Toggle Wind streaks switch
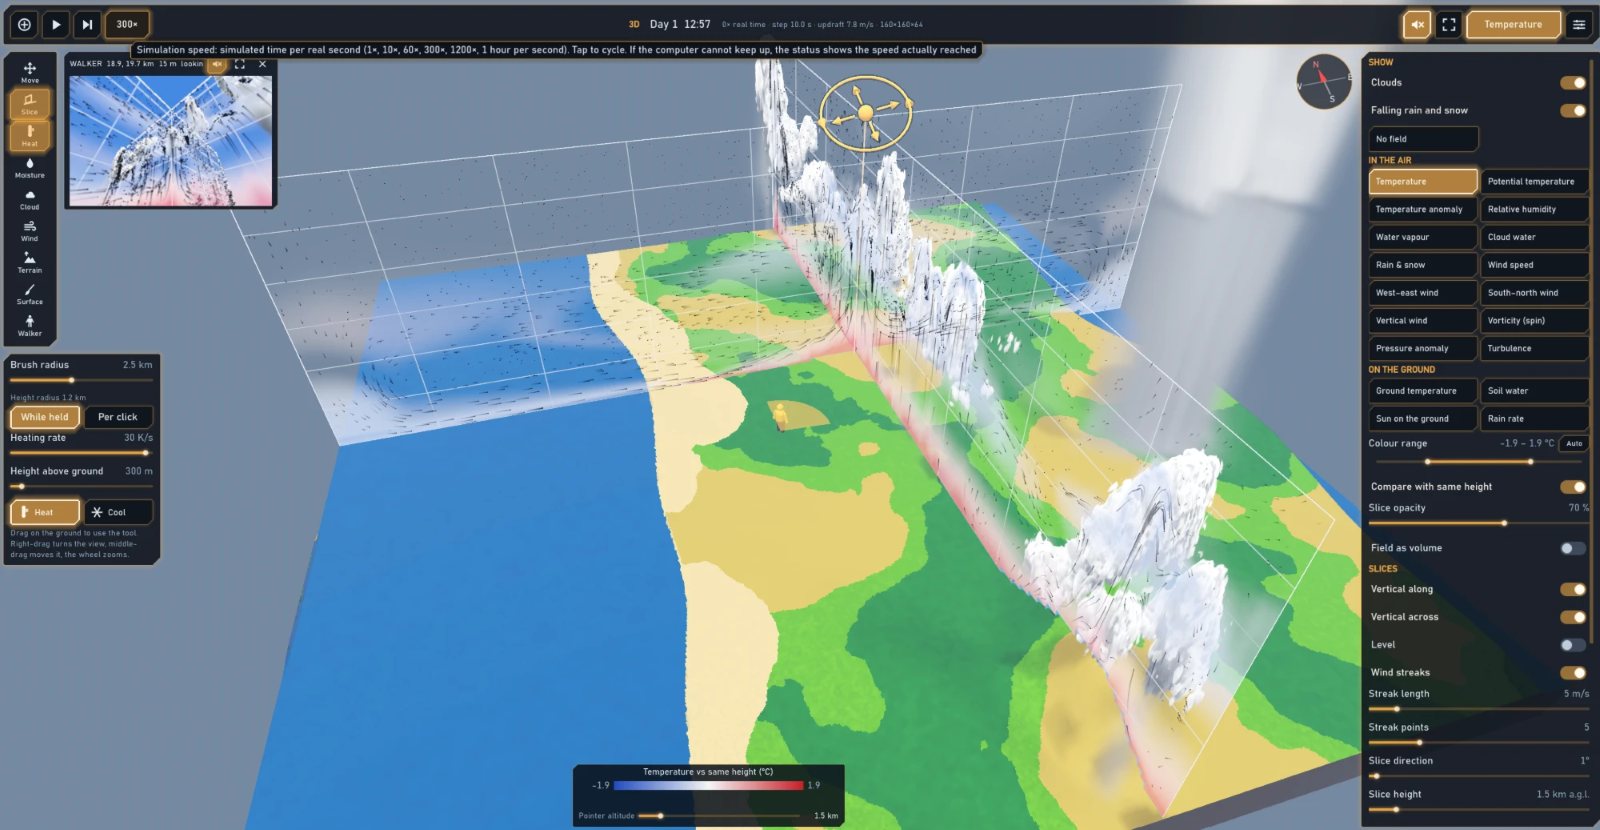The image size is (1600, 830). 1573,673
